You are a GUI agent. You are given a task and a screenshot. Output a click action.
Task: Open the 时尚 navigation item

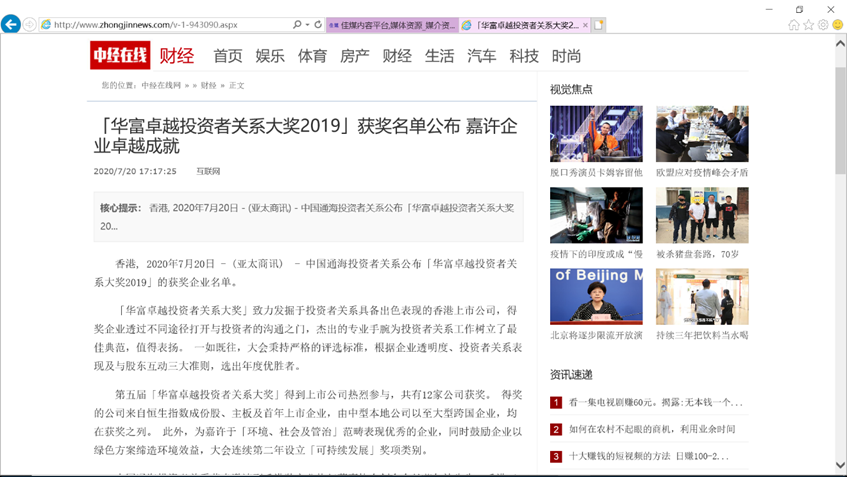click(x=566, y=56)
